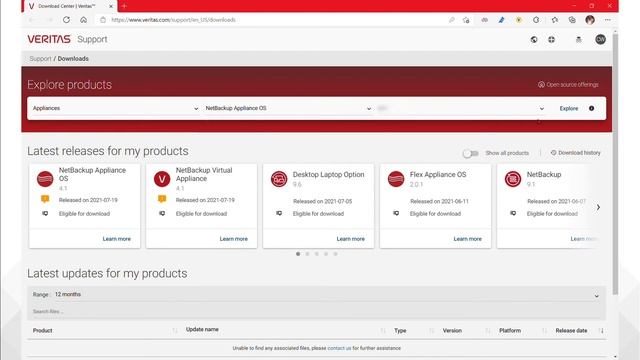Open the Veritas user account avatar

[600, 39]
